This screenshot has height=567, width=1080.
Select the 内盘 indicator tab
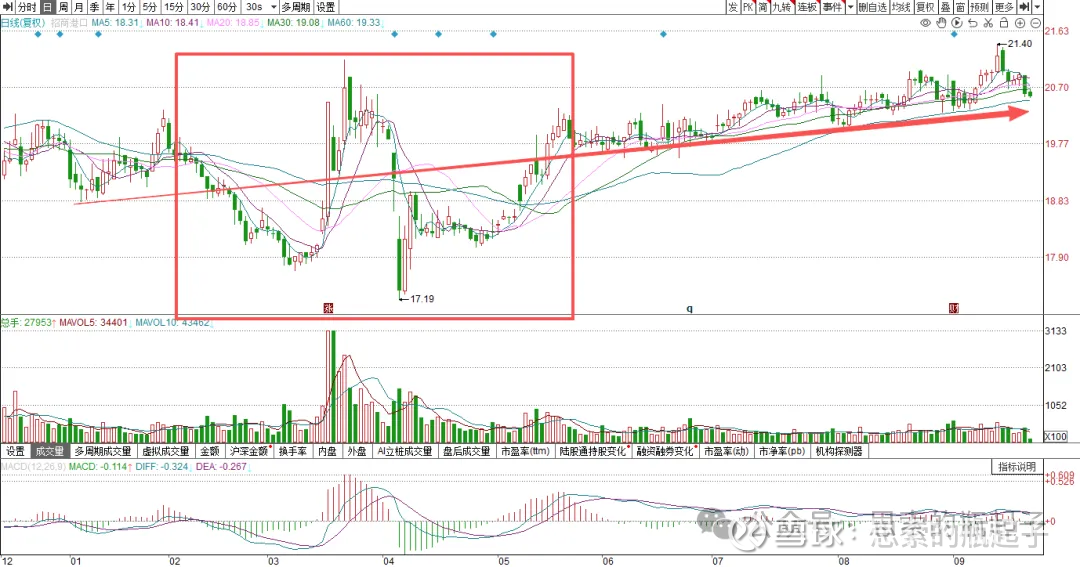327,451
